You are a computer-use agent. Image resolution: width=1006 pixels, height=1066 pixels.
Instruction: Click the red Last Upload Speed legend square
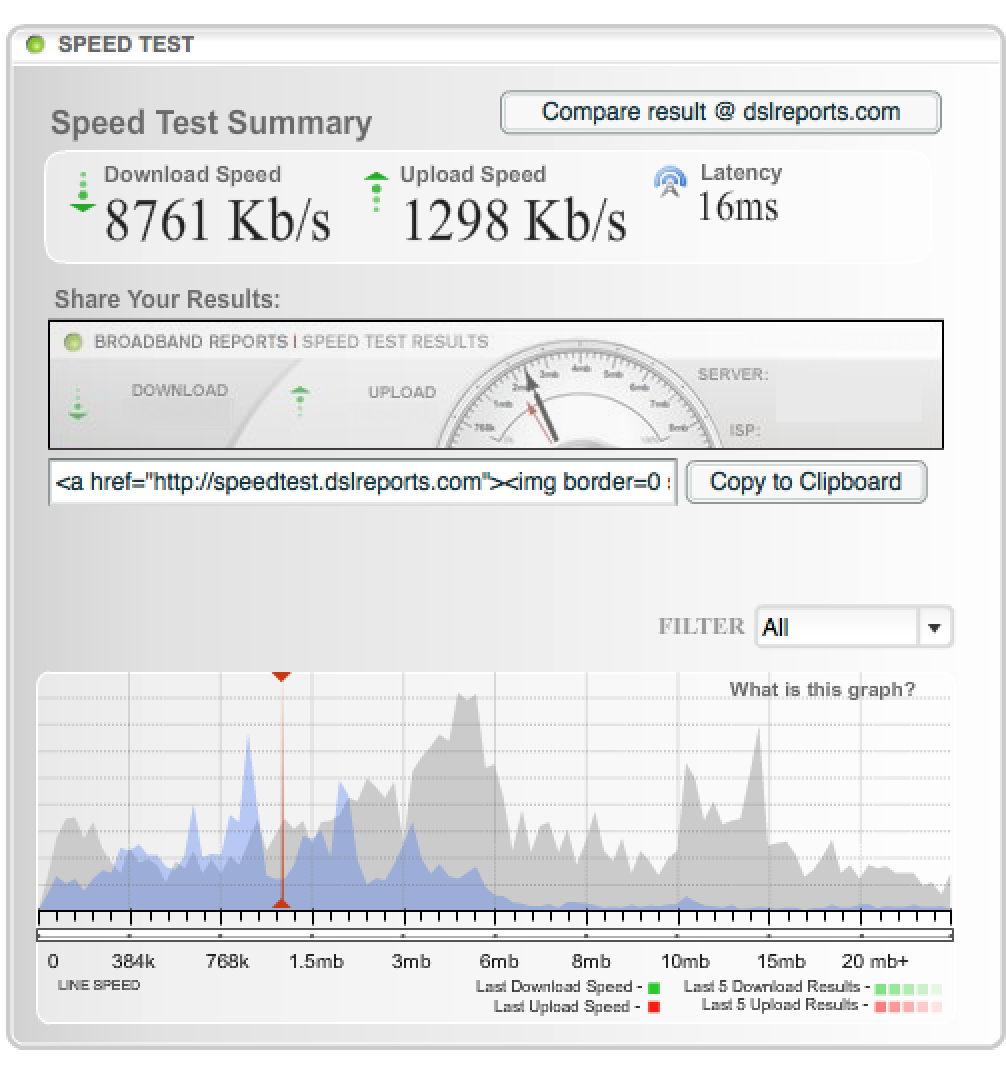(x=654, y=1007)
